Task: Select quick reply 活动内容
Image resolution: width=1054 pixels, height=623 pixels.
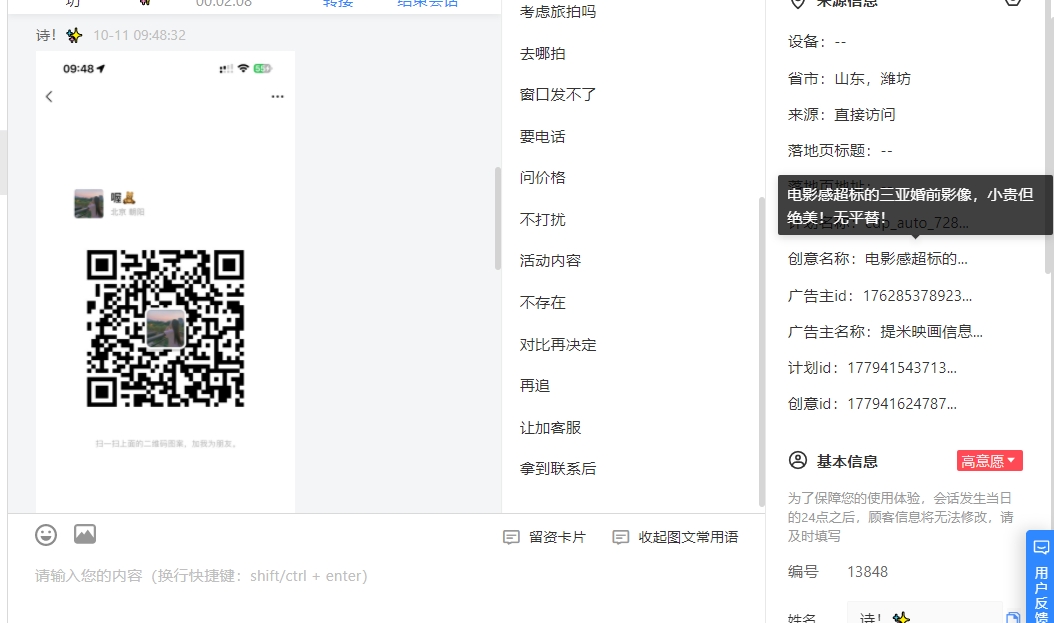Action: tap(550, 261)
